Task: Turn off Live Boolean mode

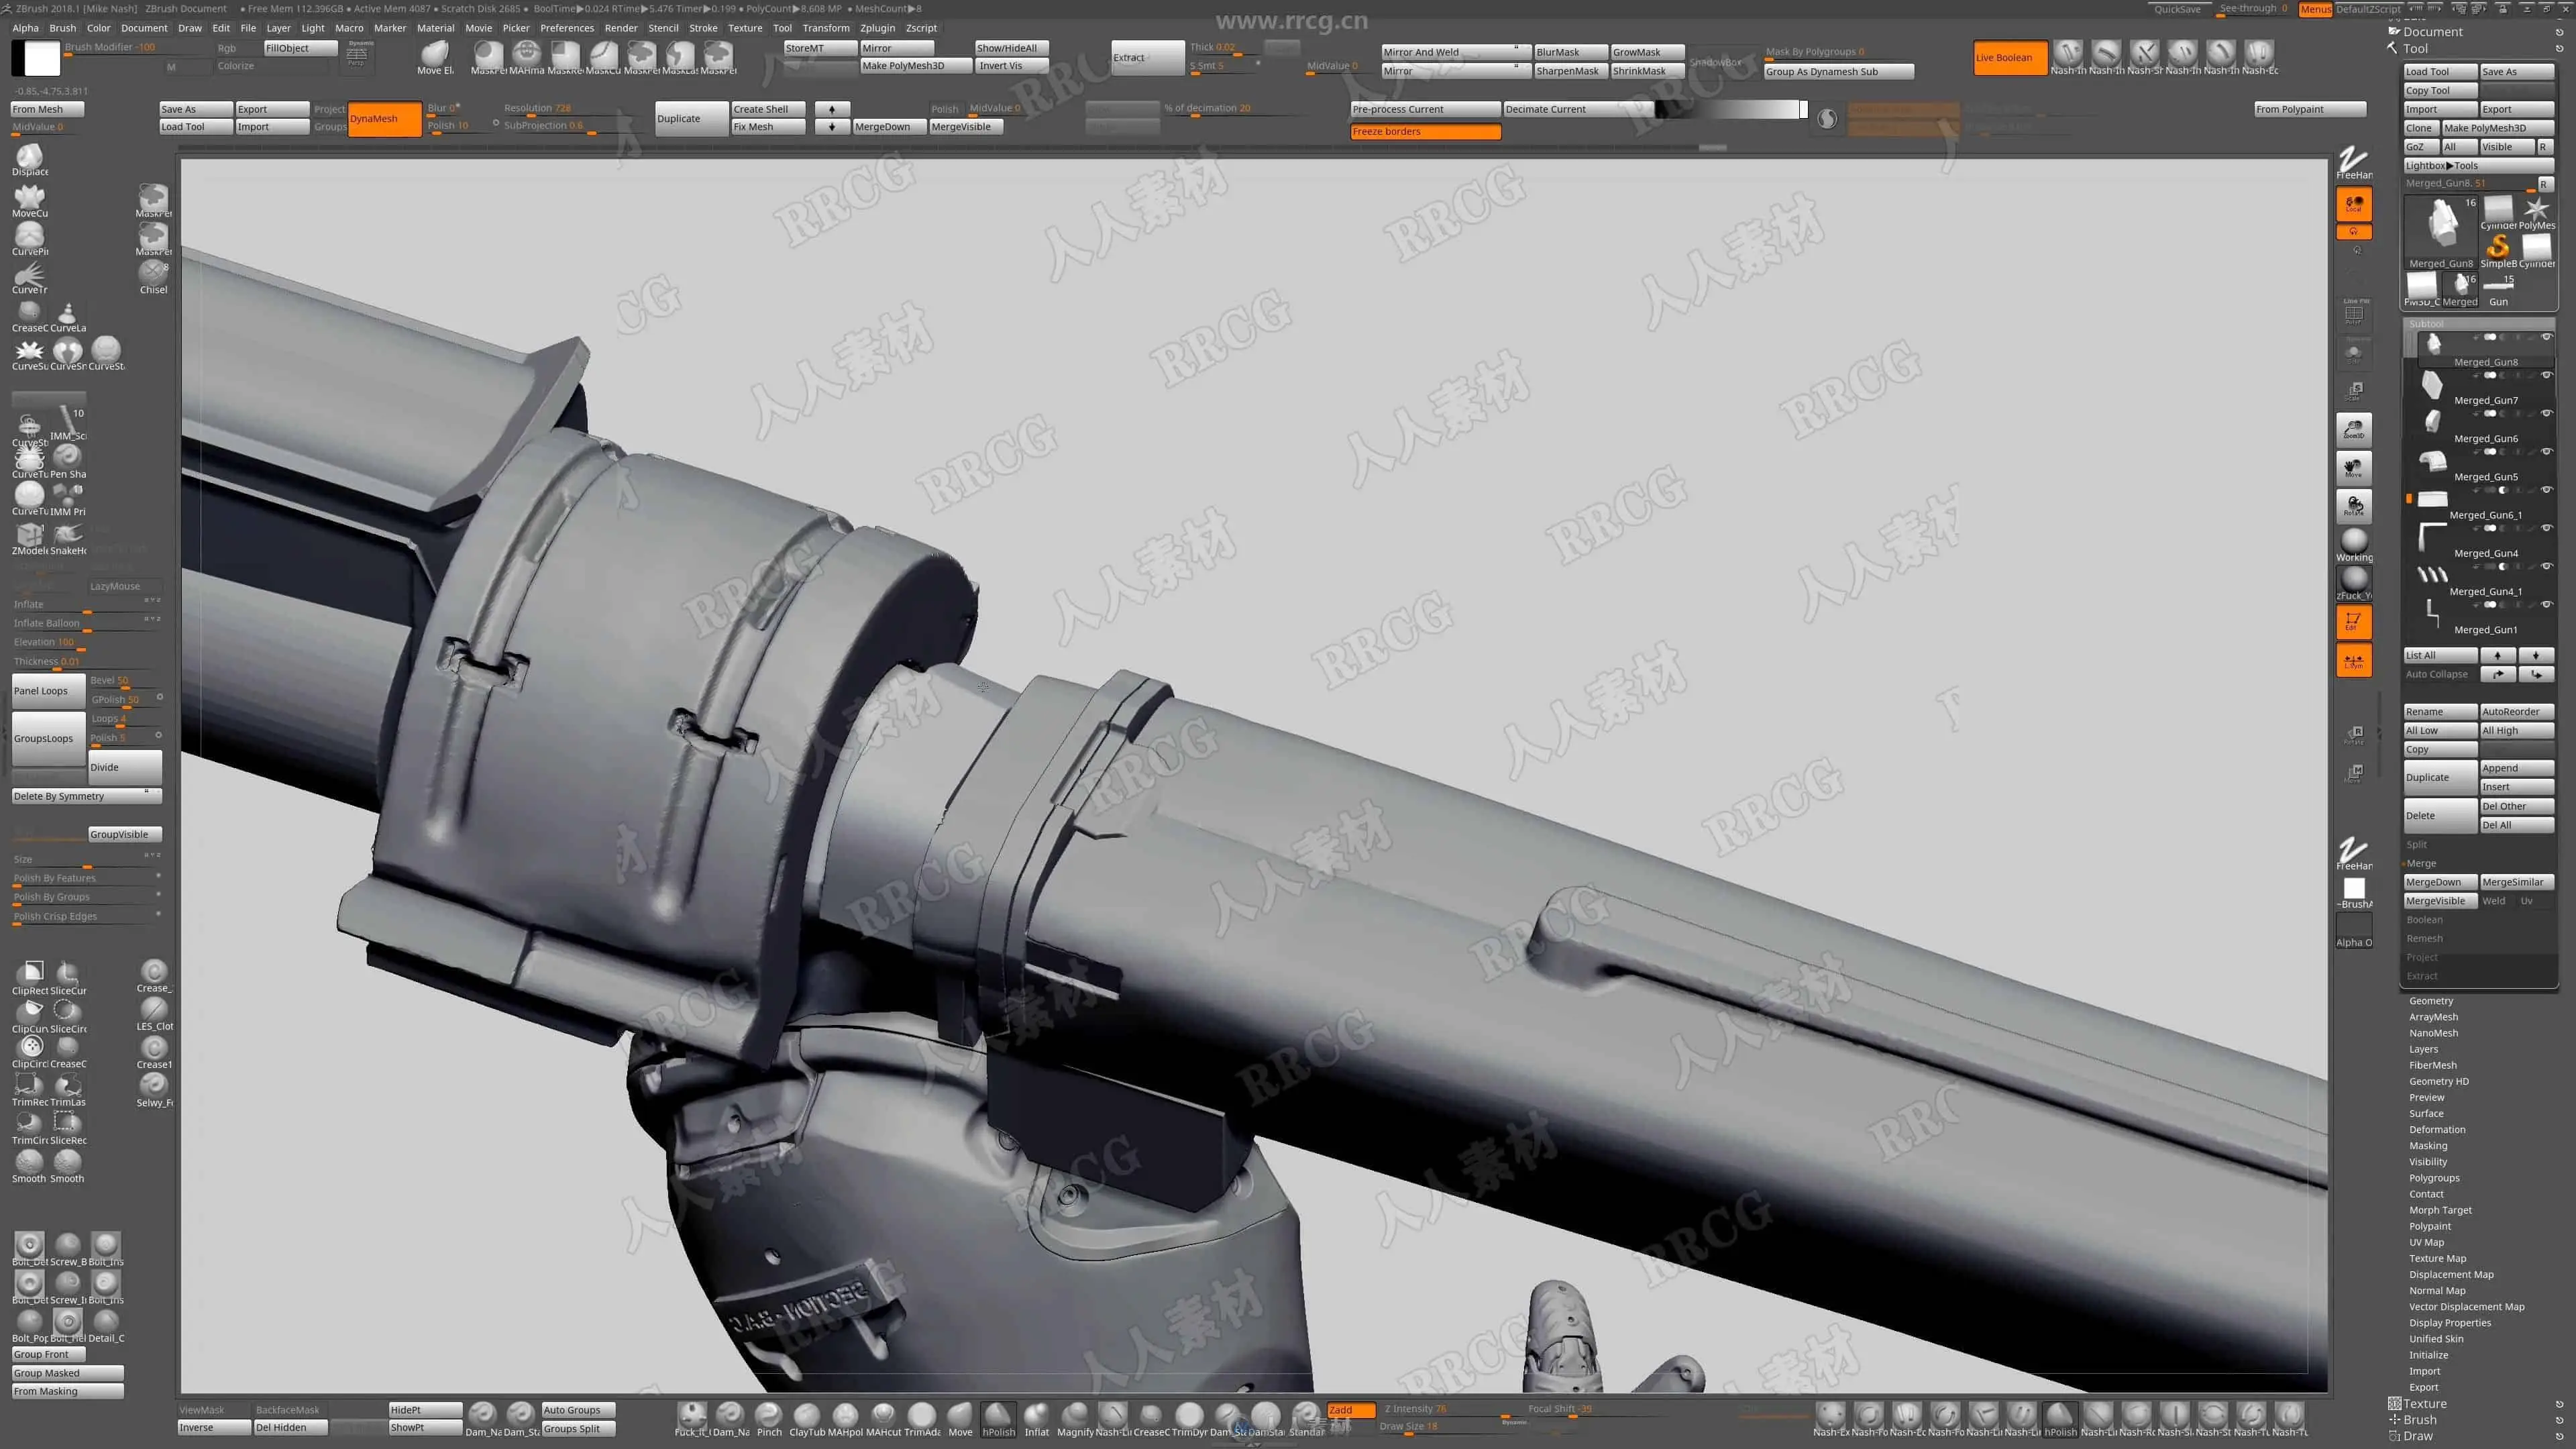Action: point(2010,58)
